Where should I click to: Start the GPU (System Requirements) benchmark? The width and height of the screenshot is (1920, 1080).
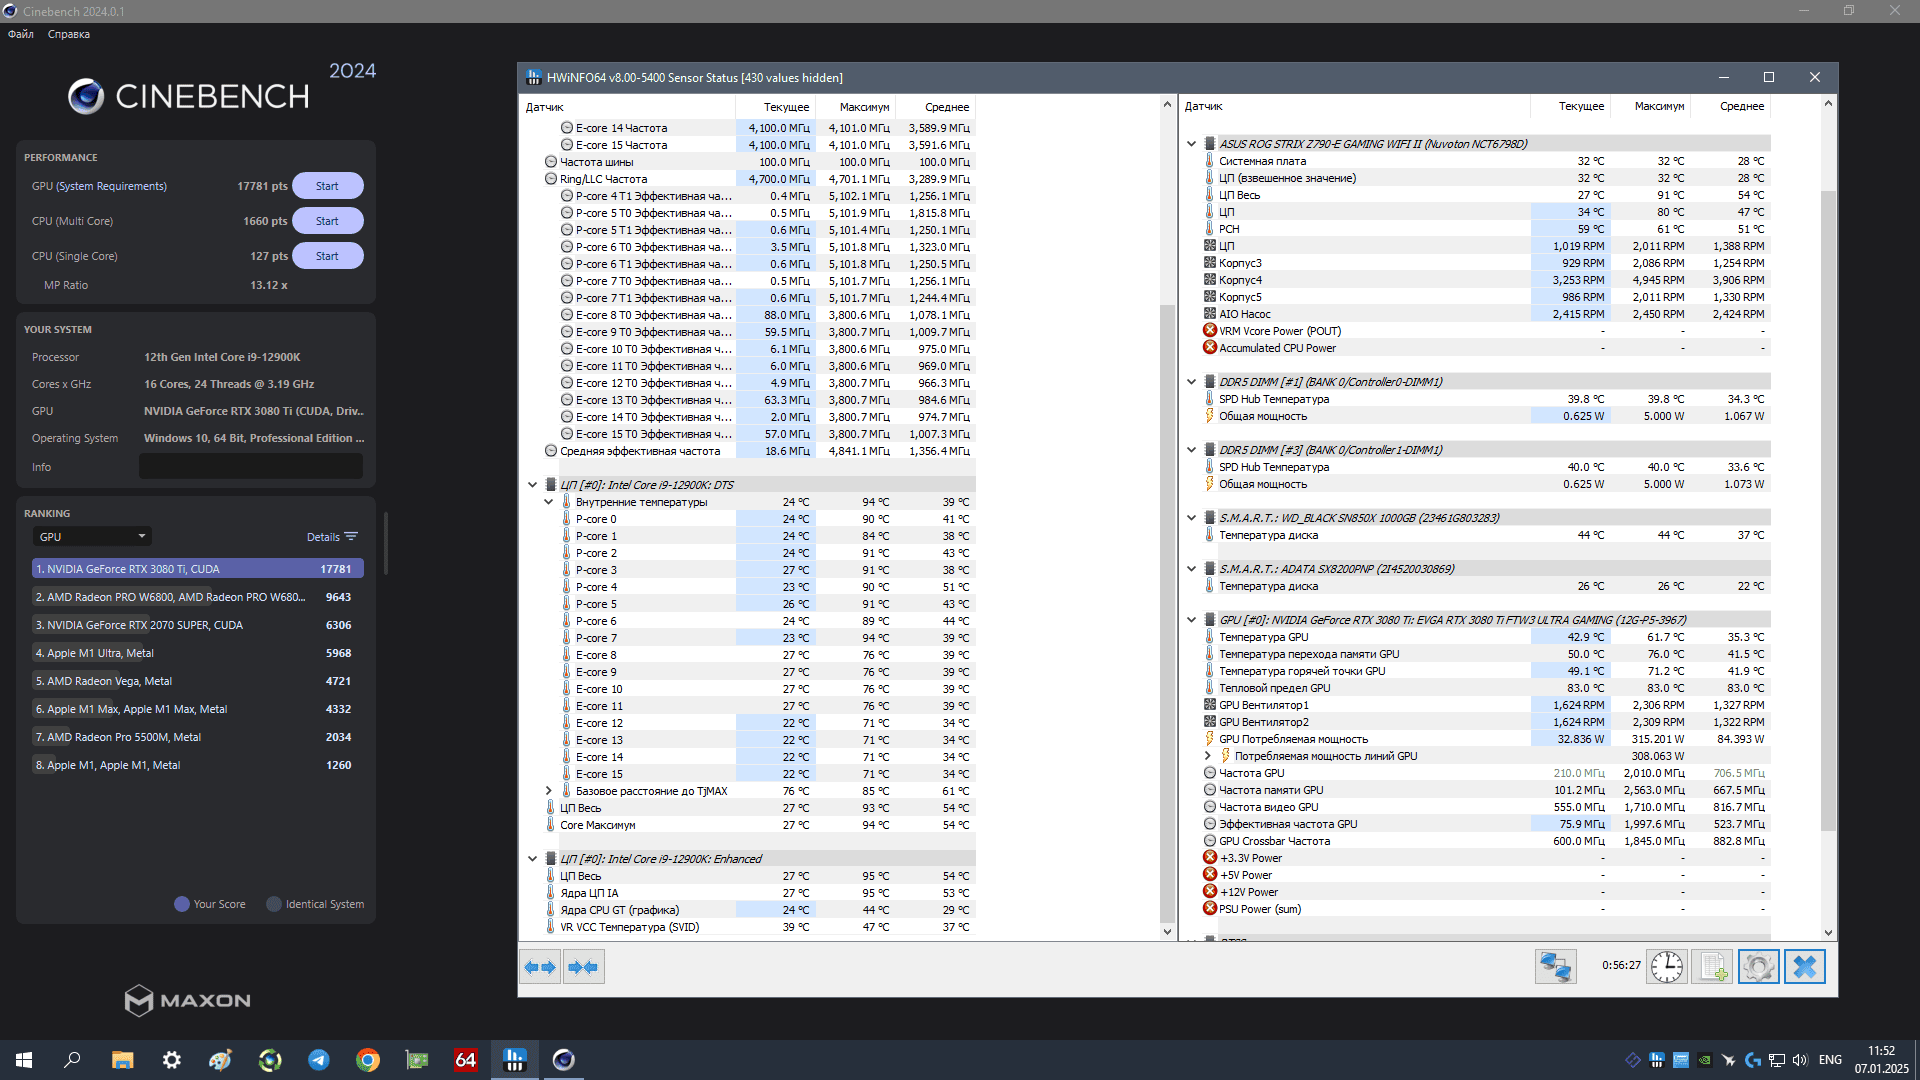pos(327,186)
